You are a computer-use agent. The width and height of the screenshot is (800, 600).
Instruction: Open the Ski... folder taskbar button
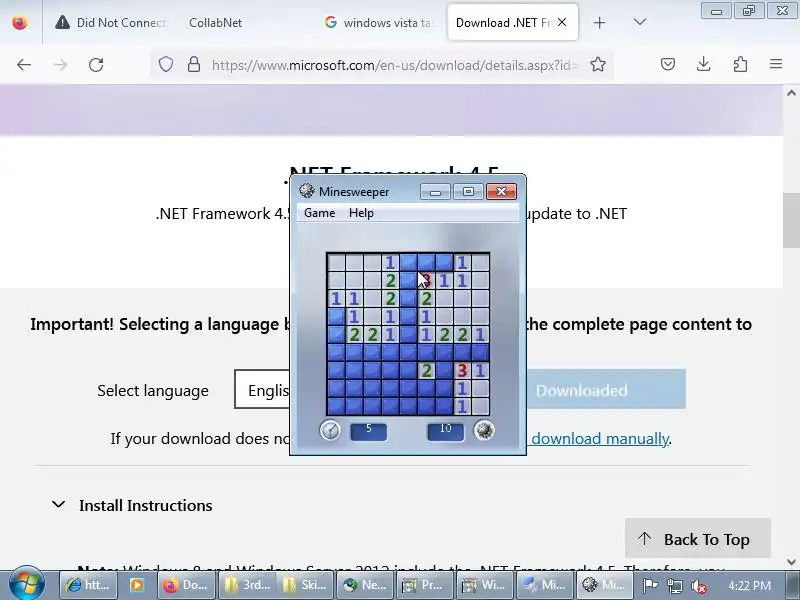[x=305, y=585]
